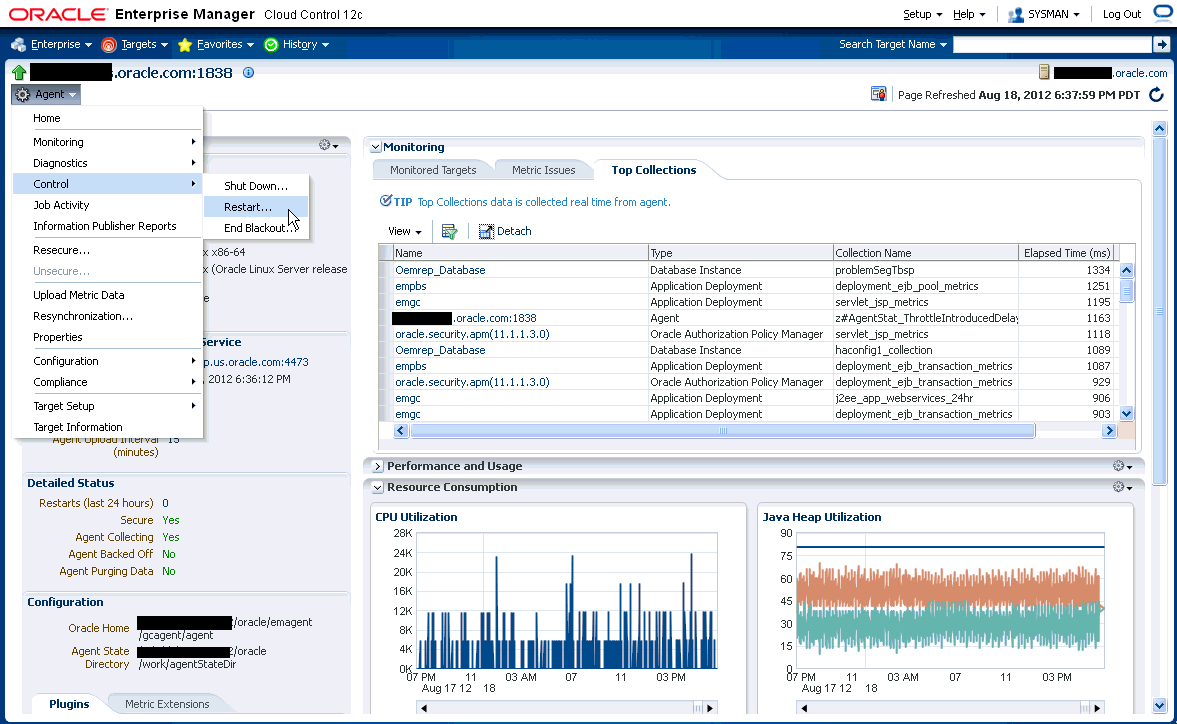Open the Agent dropdown menu
The image size is (1177, 724).
(x=47, y=95)
